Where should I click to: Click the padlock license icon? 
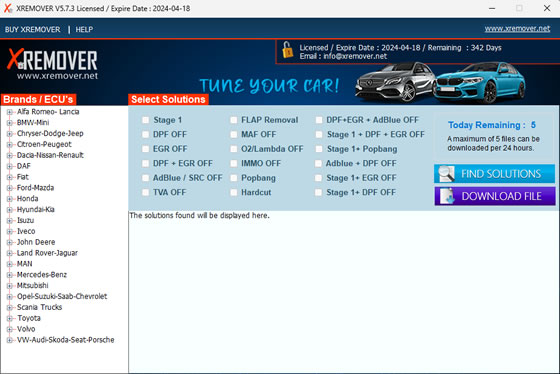click(x=288, y=50)
